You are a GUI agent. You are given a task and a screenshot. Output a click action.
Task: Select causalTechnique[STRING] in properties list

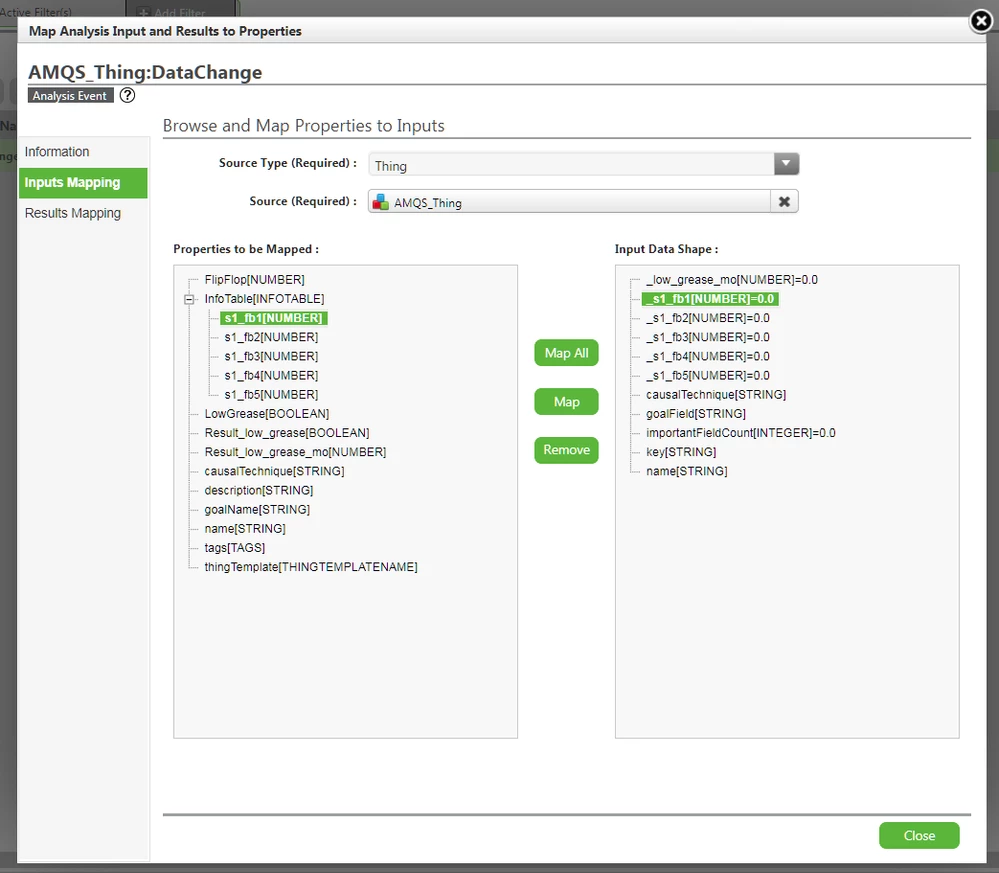coord(274,471)
